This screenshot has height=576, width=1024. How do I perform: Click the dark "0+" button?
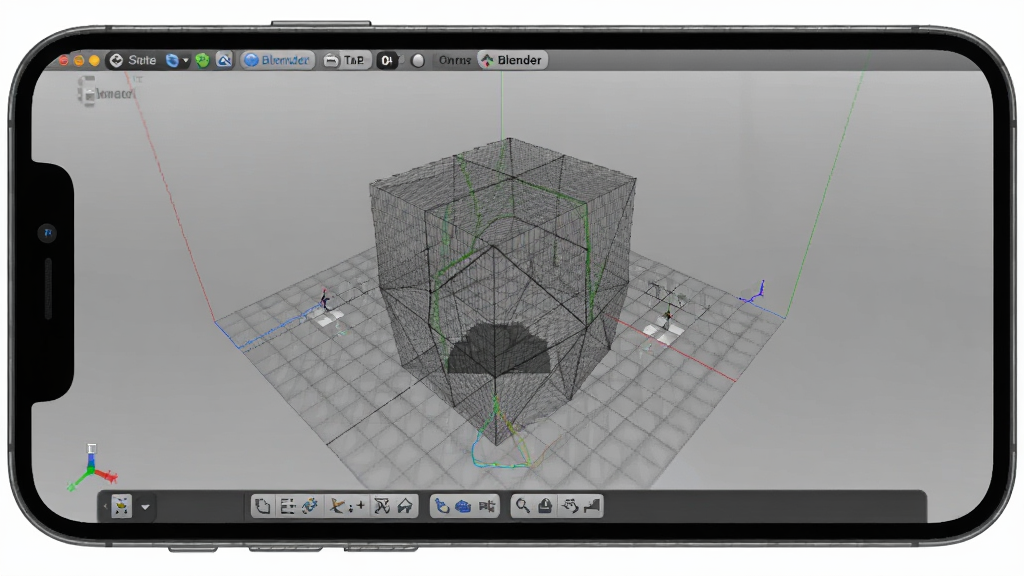pos(387,61)
